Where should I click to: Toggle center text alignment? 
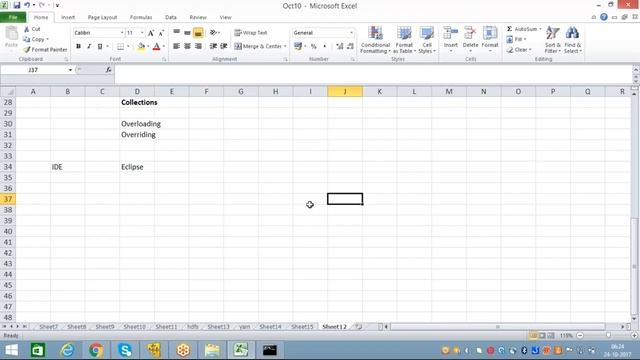pos(187,47)
